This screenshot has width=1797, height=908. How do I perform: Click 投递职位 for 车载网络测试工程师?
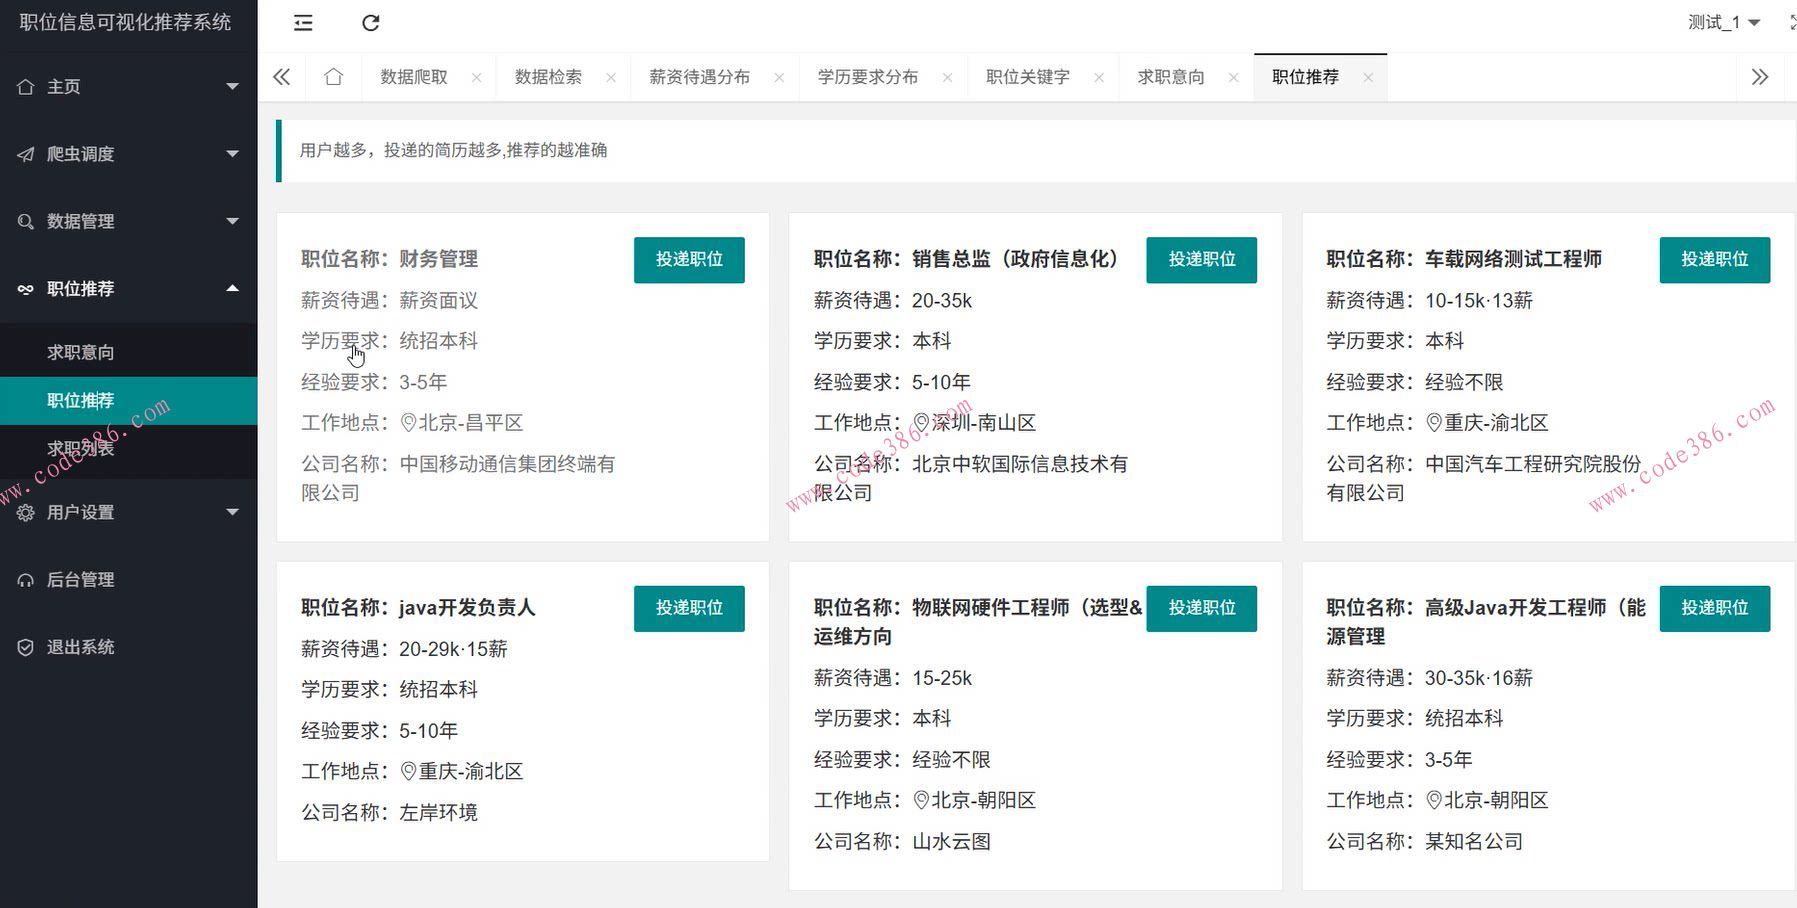point(1714,259)
